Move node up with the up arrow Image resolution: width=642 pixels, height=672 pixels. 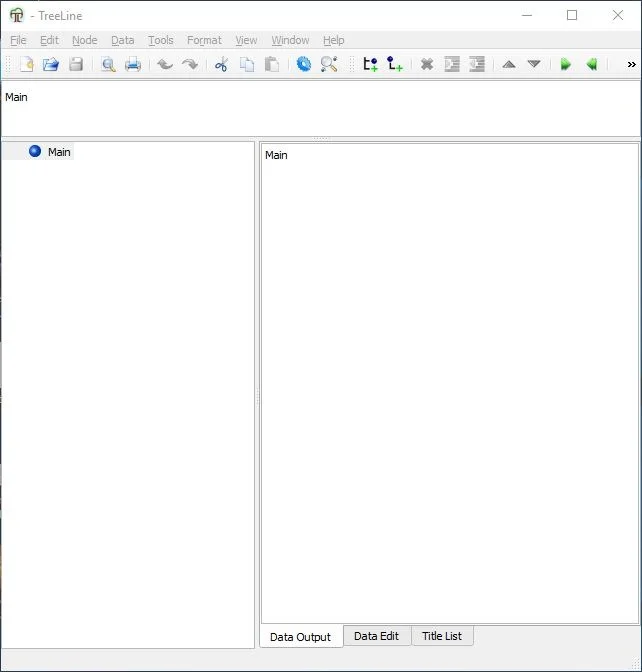(509, 64)
